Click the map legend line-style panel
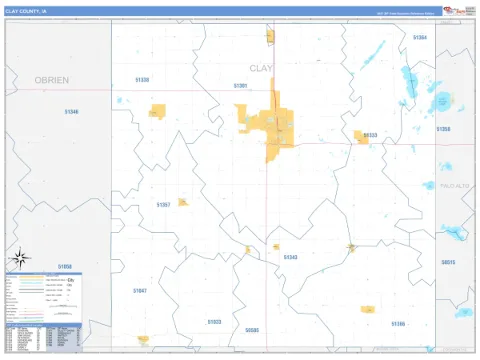480x360 pixels. pyautogui.click(x=44, y=298)
